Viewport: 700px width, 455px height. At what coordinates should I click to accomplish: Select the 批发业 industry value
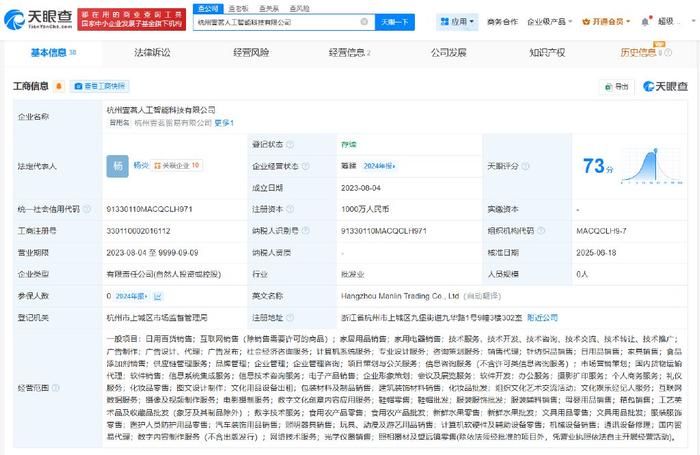353,274
